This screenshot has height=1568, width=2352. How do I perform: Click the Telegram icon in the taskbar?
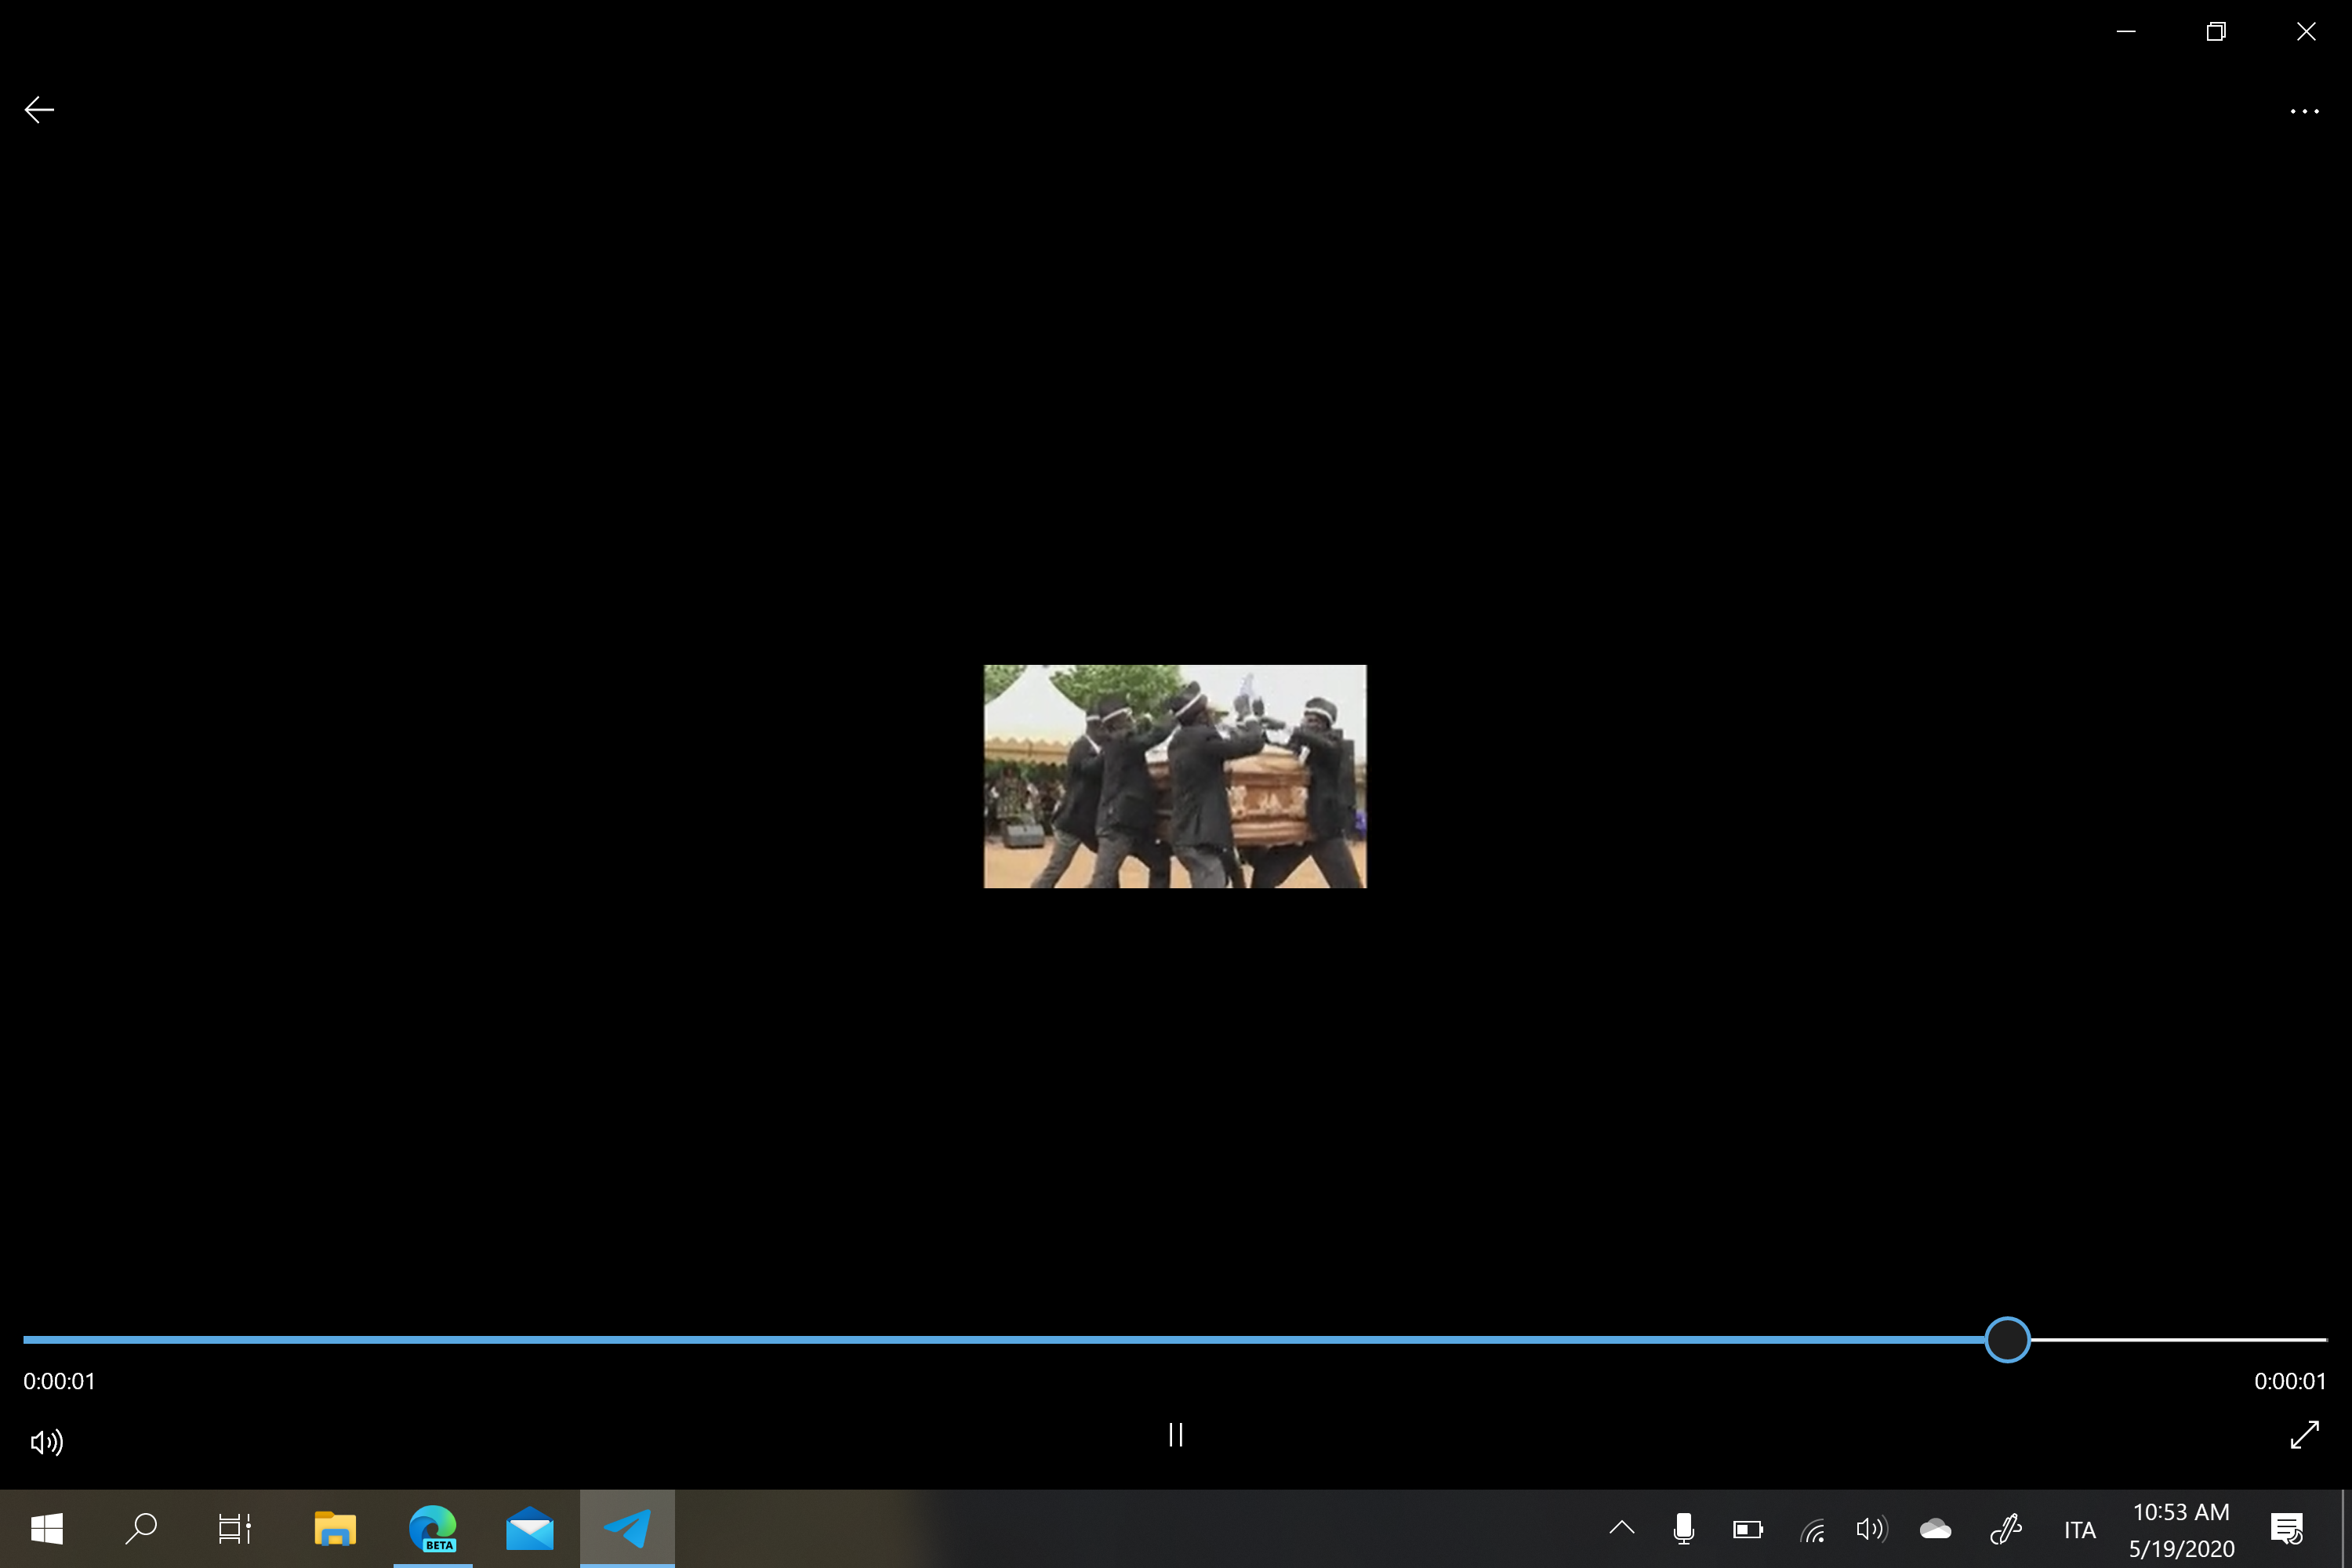pyautogui.click(x=628, y=1528)
